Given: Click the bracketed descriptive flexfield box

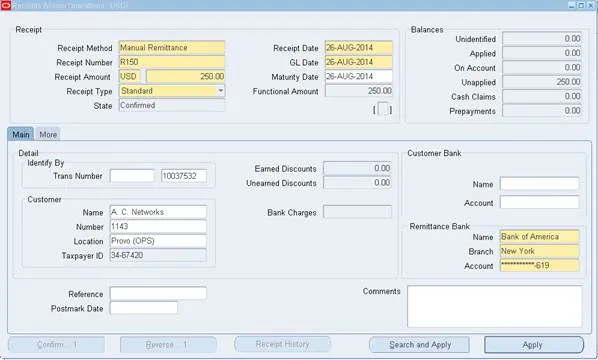Looking at the screenshot, I should click(x=383, y=109).
